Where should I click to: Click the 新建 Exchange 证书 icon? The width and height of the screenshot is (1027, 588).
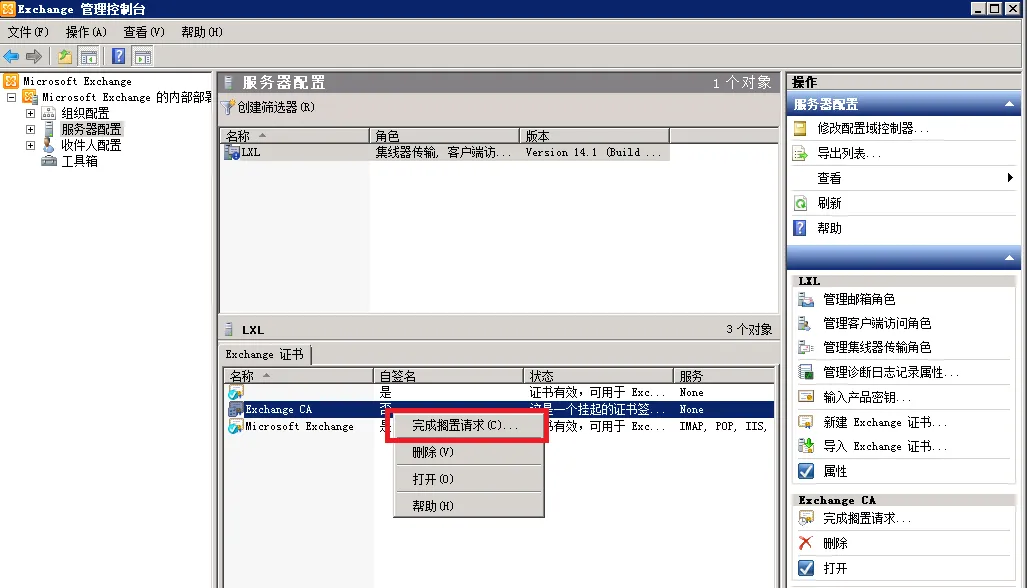tap(806, 422)
